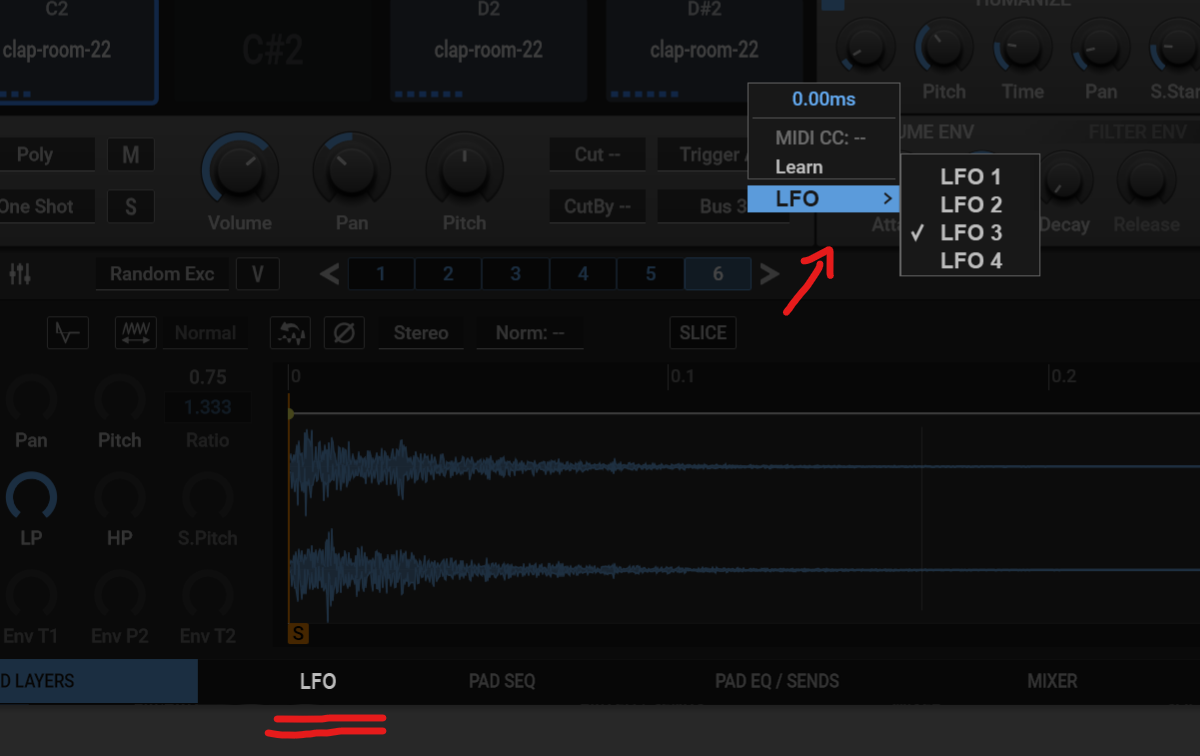
Task: Select layer 3
Action: click(x=515, y=274)
